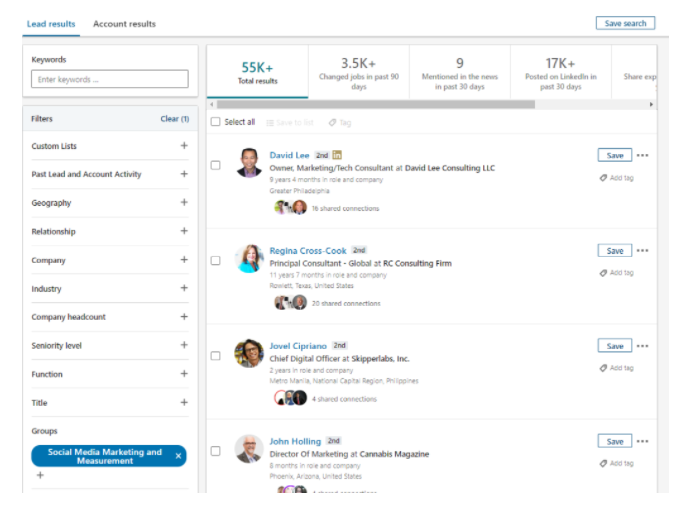Select Jovel Cipriano's result checkbox
Screen dimensions: 679x516
(x=215, y=355)
